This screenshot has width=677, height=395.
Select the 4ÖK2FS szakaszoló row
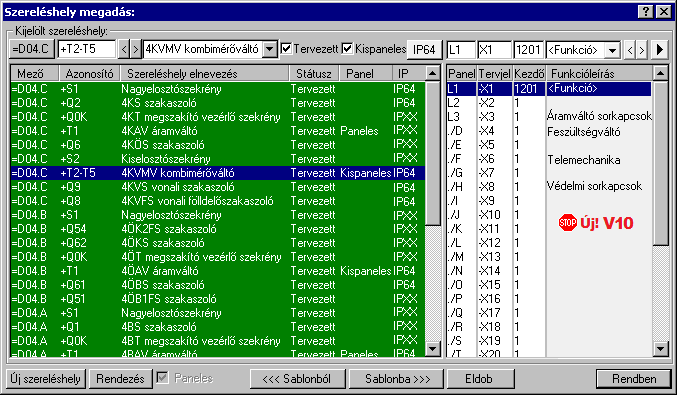point(218,229)
